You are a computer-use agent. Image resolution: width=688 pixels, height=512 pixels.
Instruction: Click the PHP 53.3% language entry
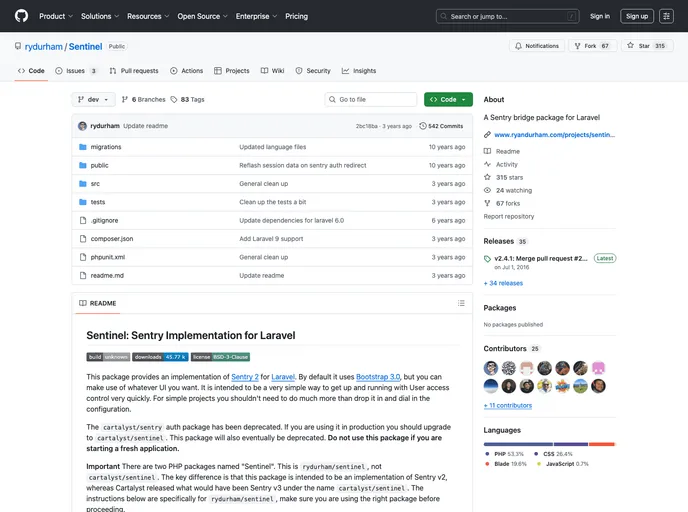505,454
